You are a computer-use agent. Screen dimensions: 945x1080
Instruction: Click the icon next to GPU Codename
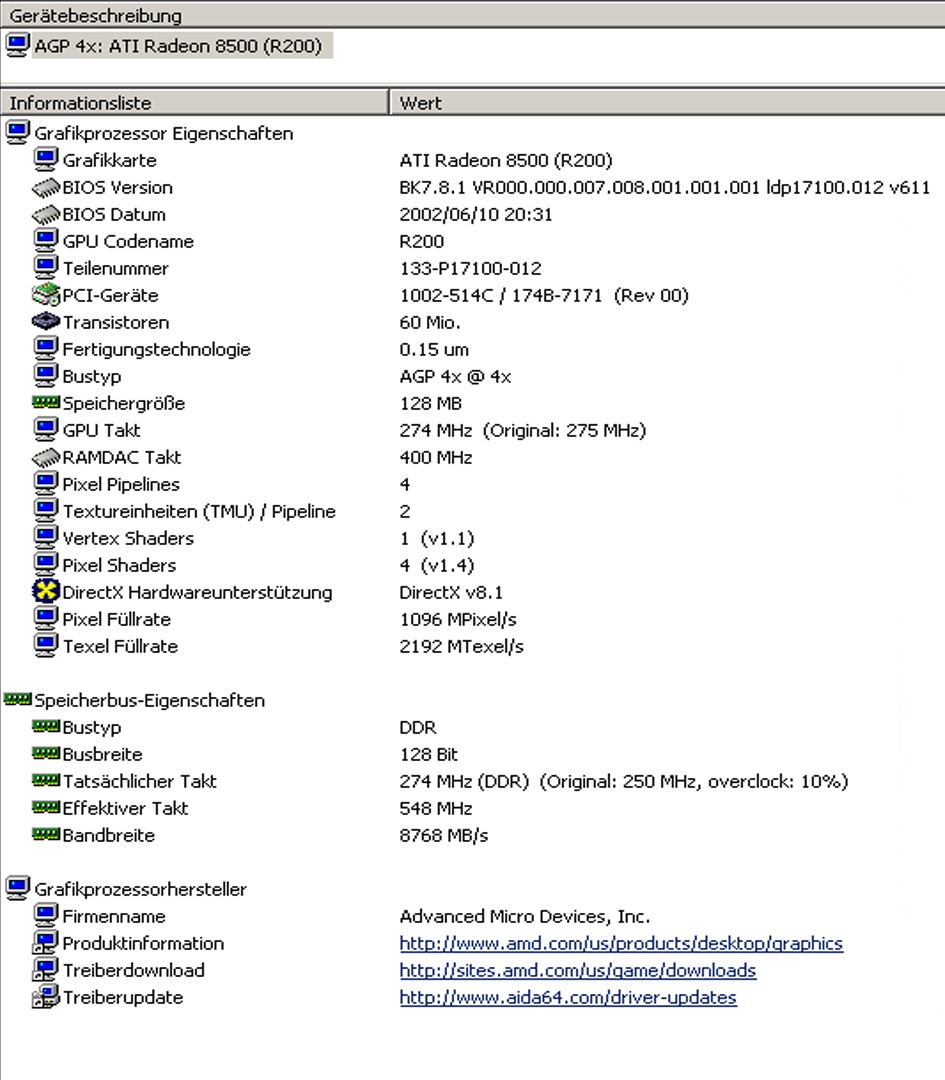45,241
